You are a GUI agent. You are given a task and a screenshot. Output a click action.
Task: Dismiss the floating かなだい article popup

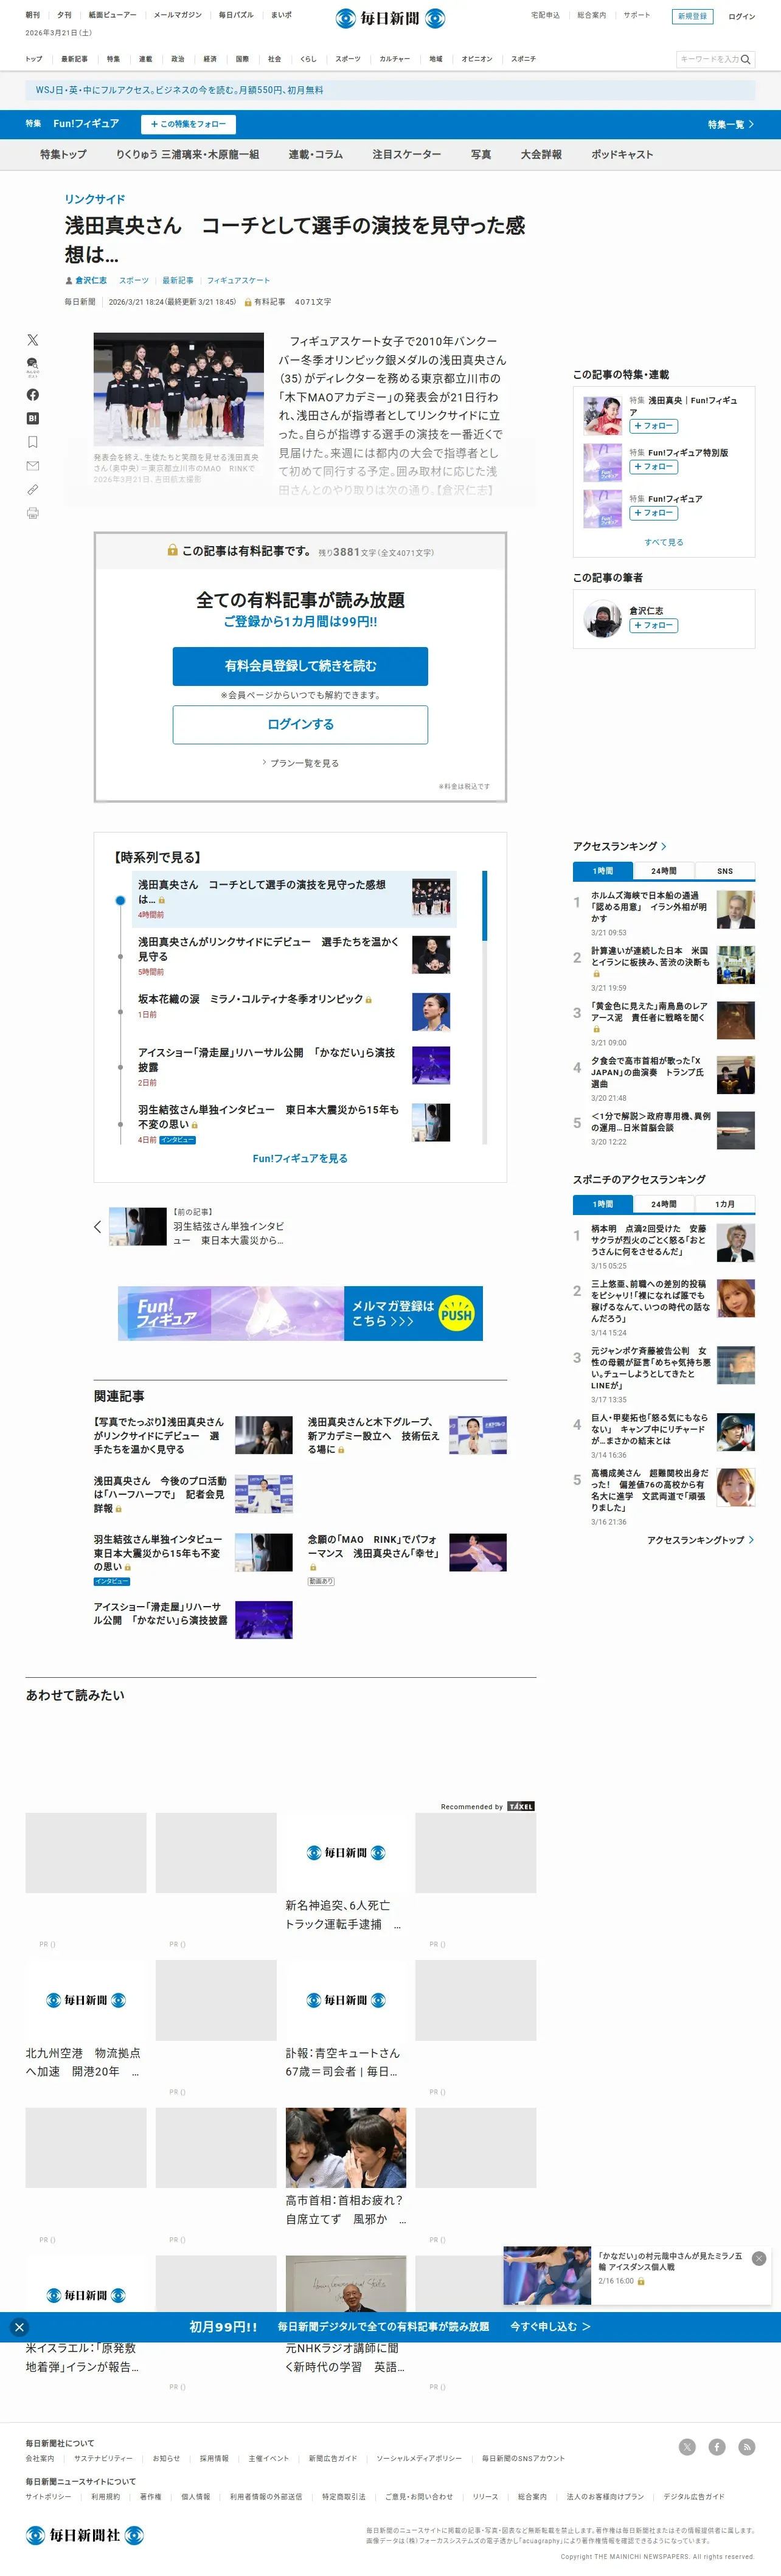[x=759, y=2258]
